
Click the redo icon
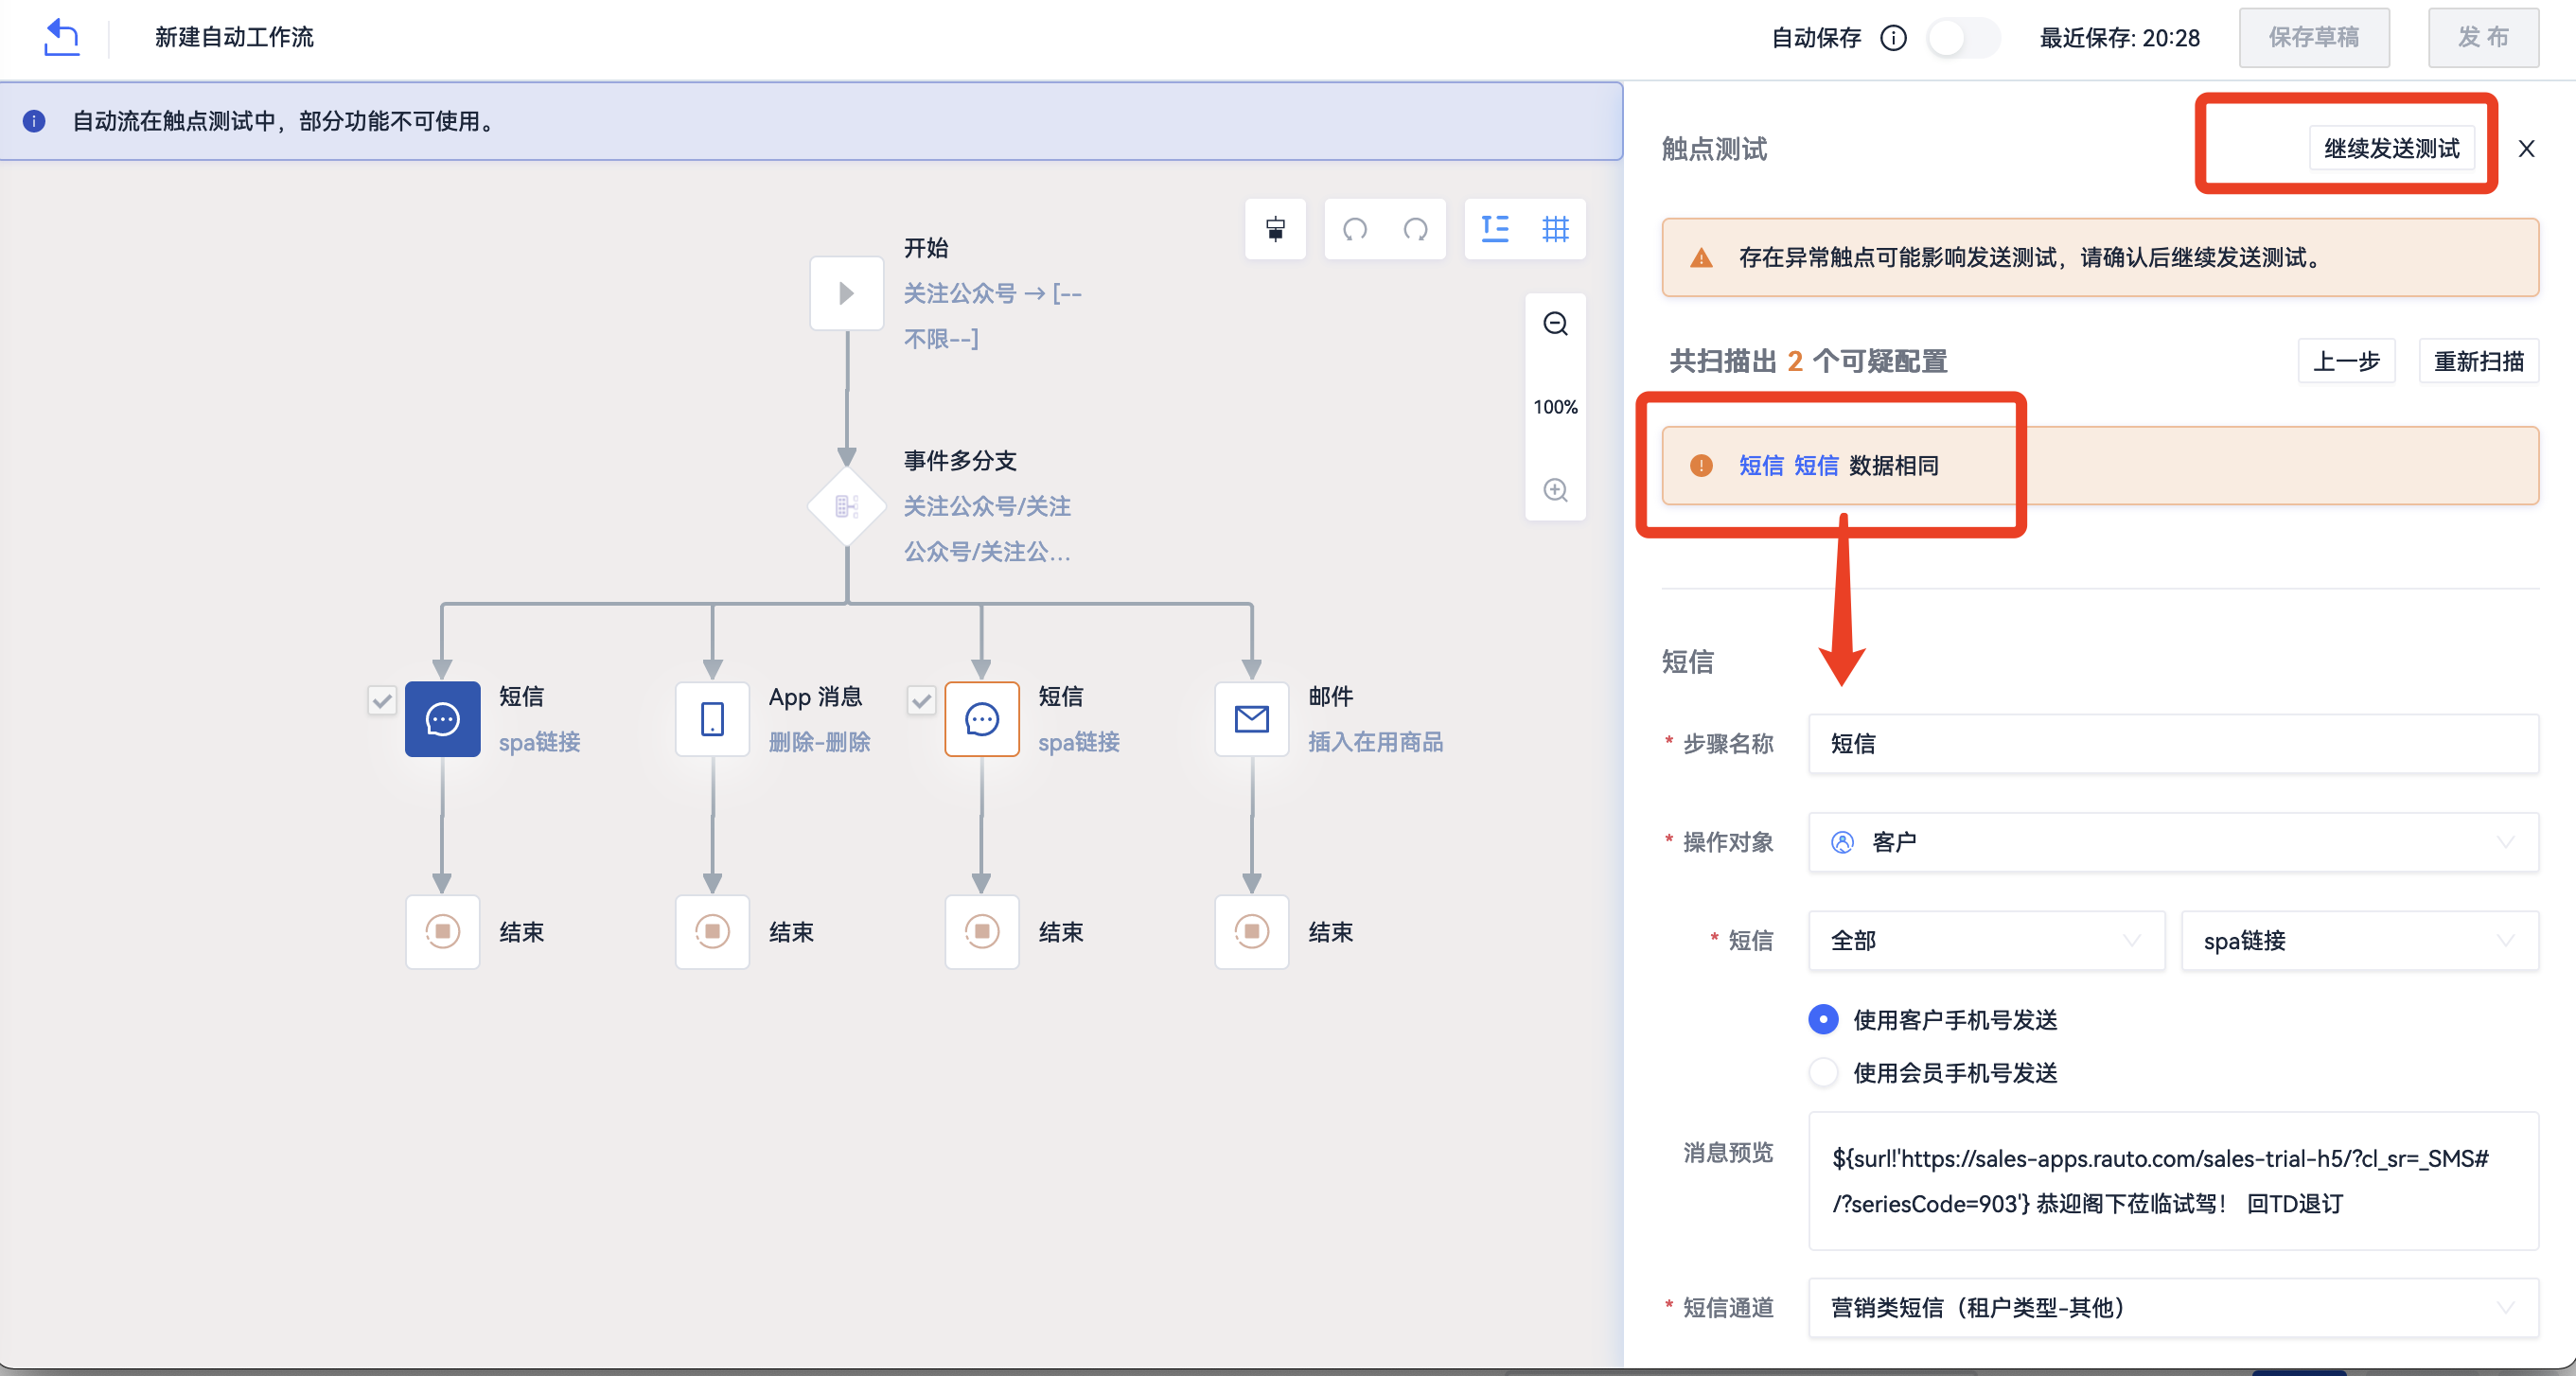pos(1415,229)
